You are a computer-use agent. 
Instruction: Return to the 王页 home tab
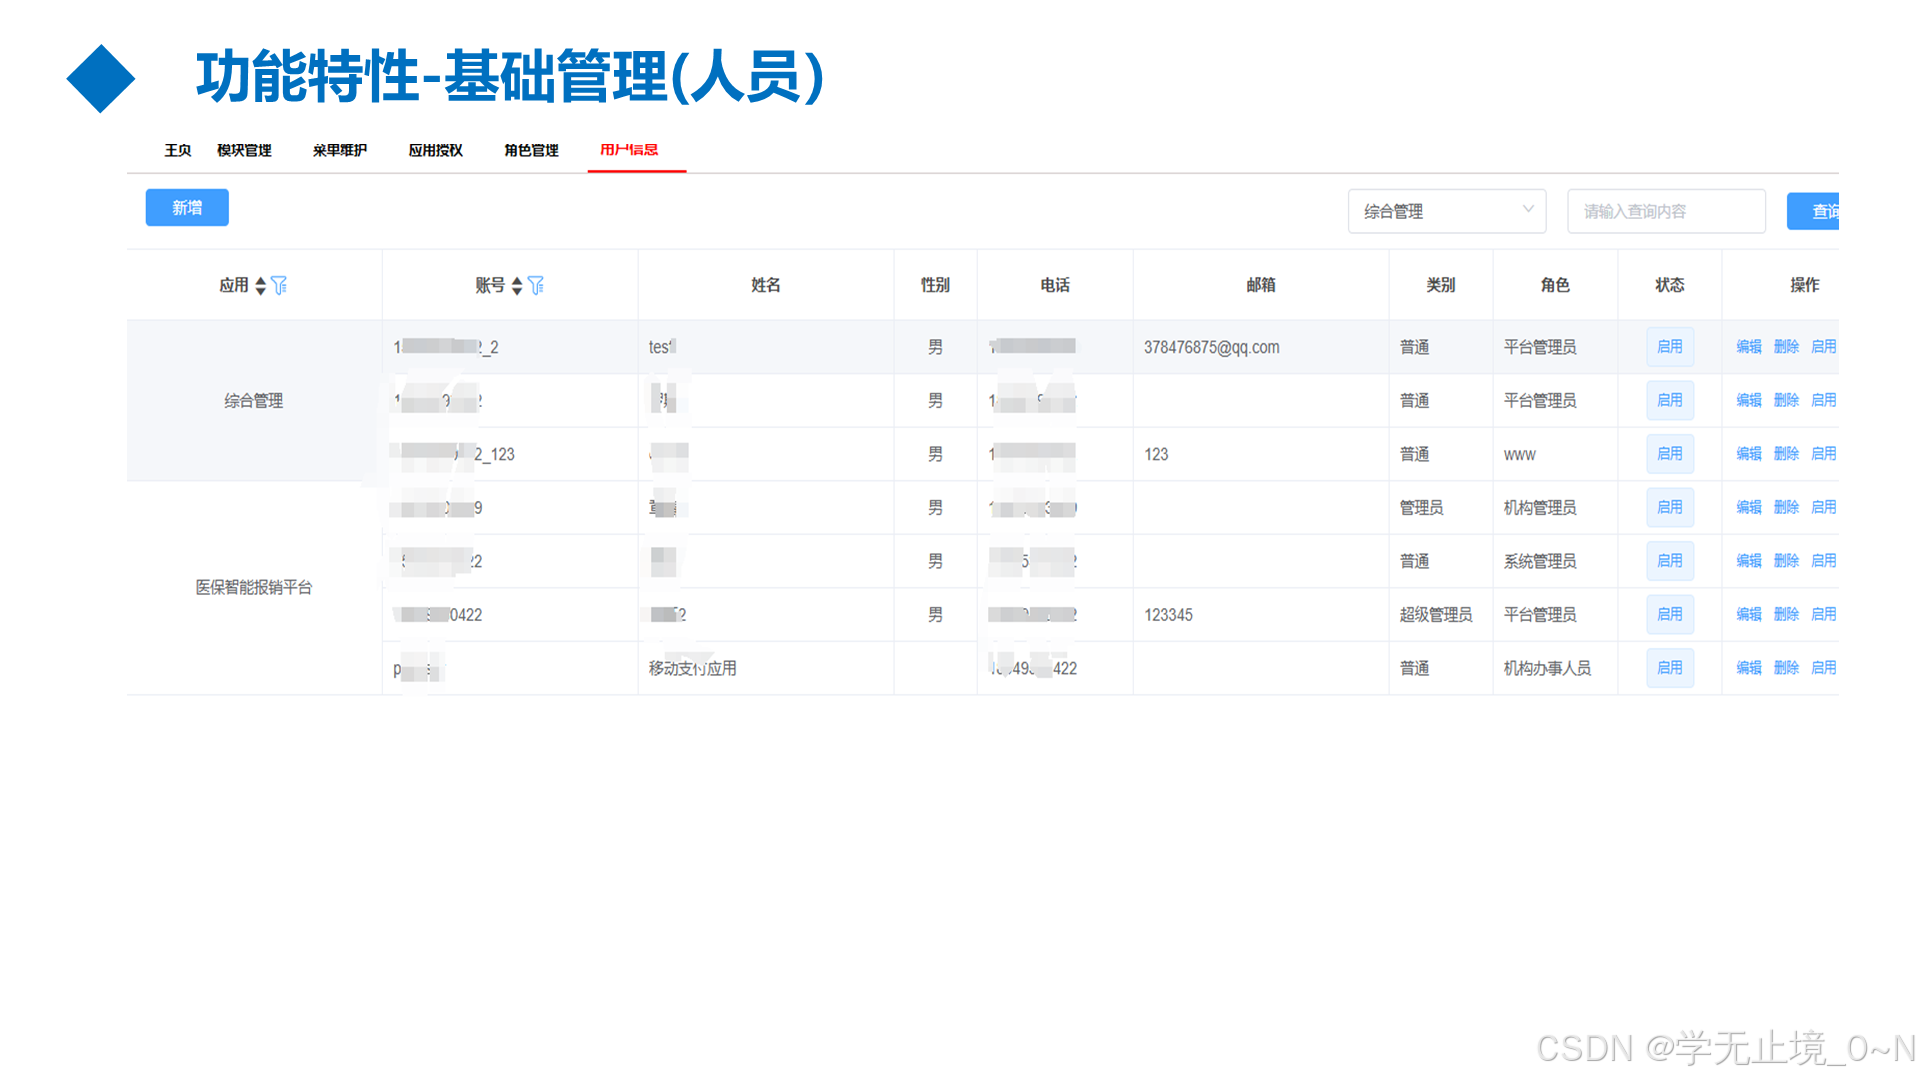[176, 150]
